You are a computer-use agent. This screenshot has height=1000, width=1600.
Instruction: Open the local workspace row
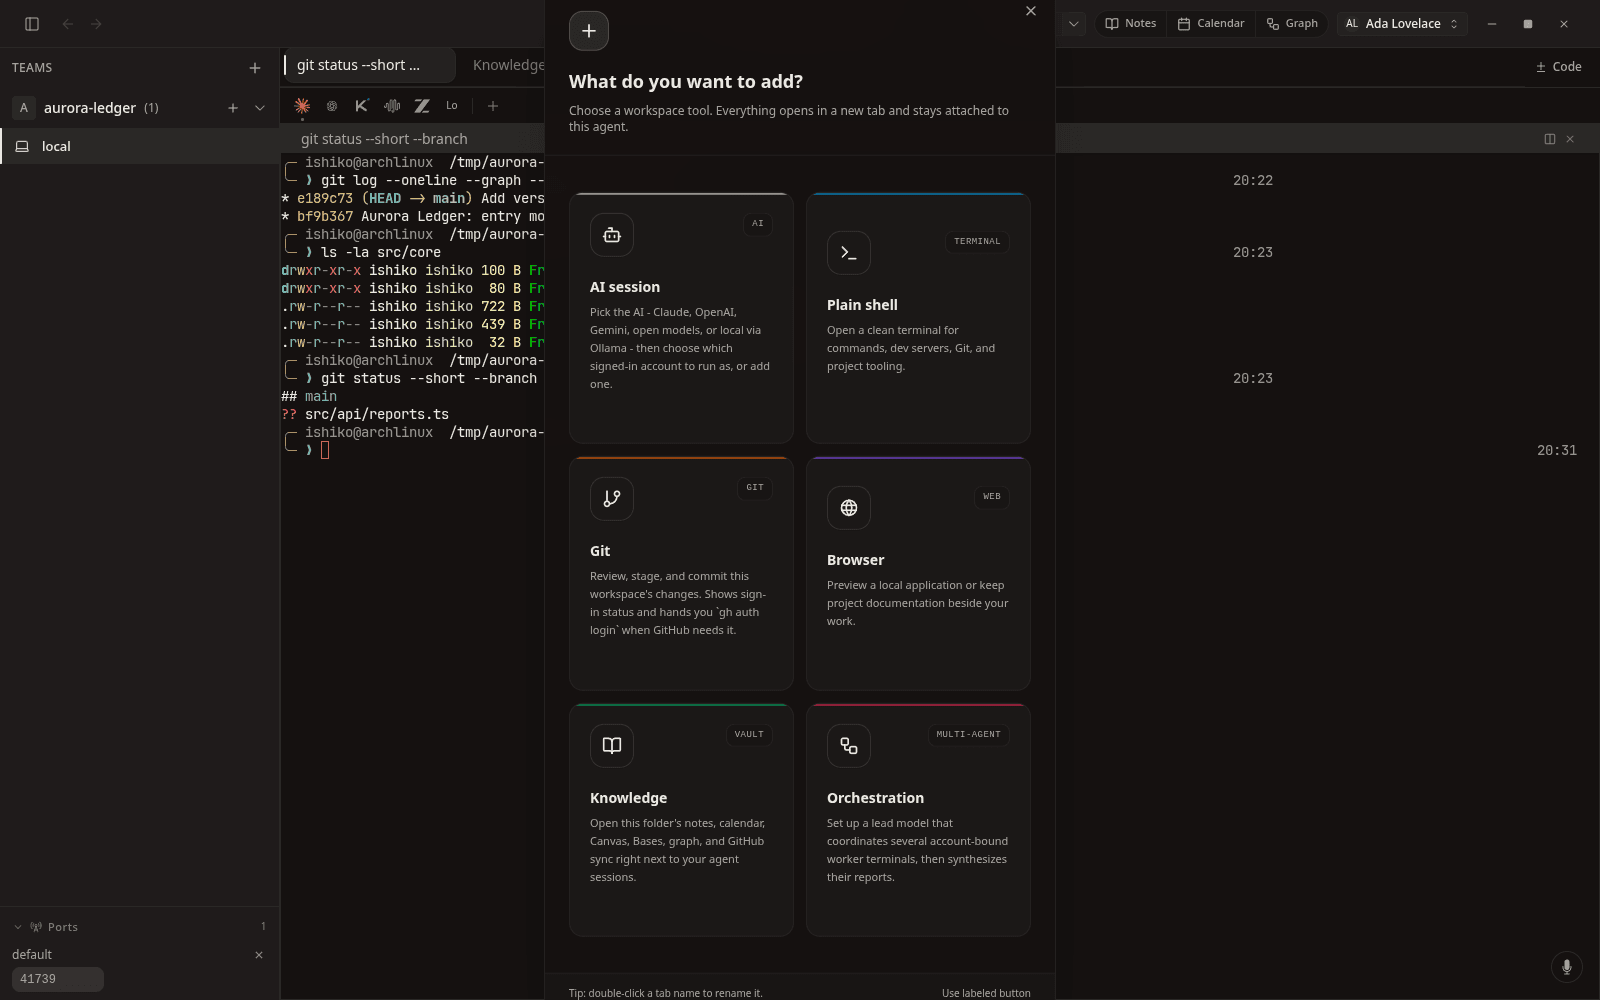click(x=140, y=146)
